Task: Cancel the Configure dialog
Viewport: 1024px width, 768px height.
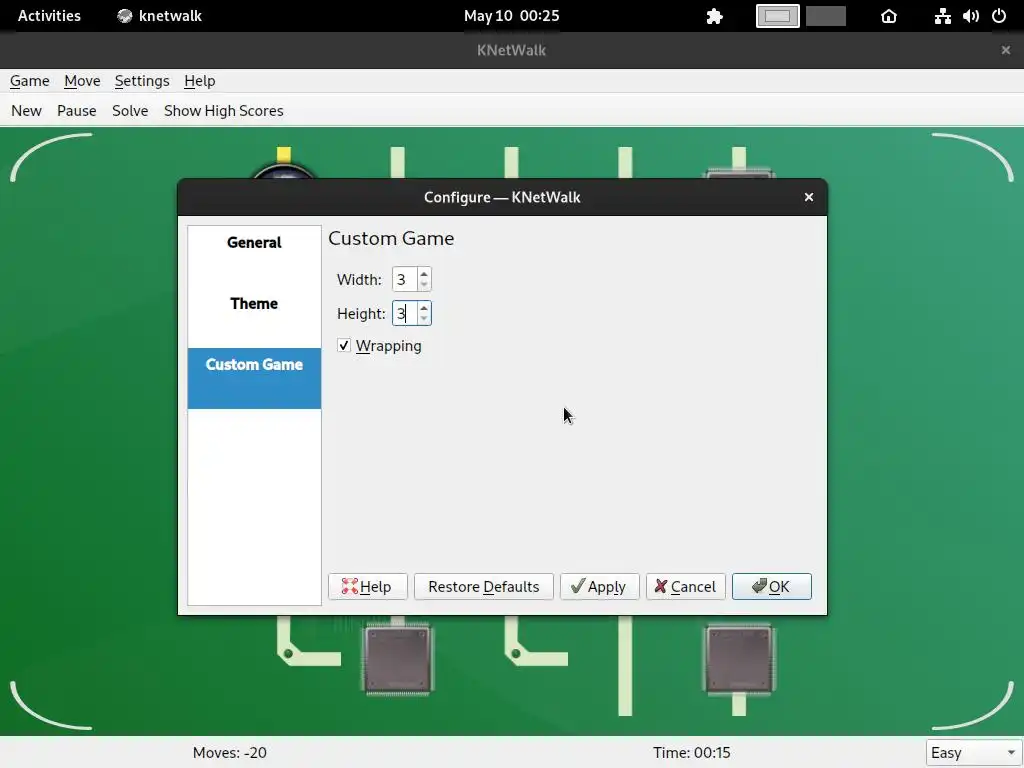Action: click(x=686, y=586)
